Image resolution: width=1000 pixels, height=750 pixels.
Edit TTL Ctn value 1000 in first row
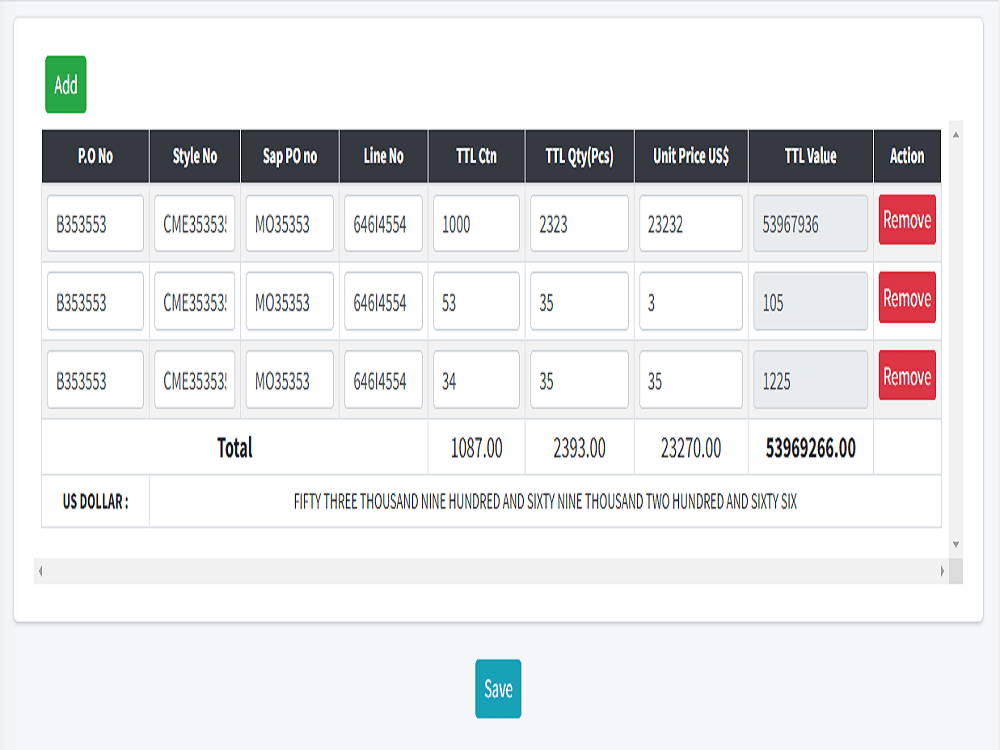click(476, 222)
